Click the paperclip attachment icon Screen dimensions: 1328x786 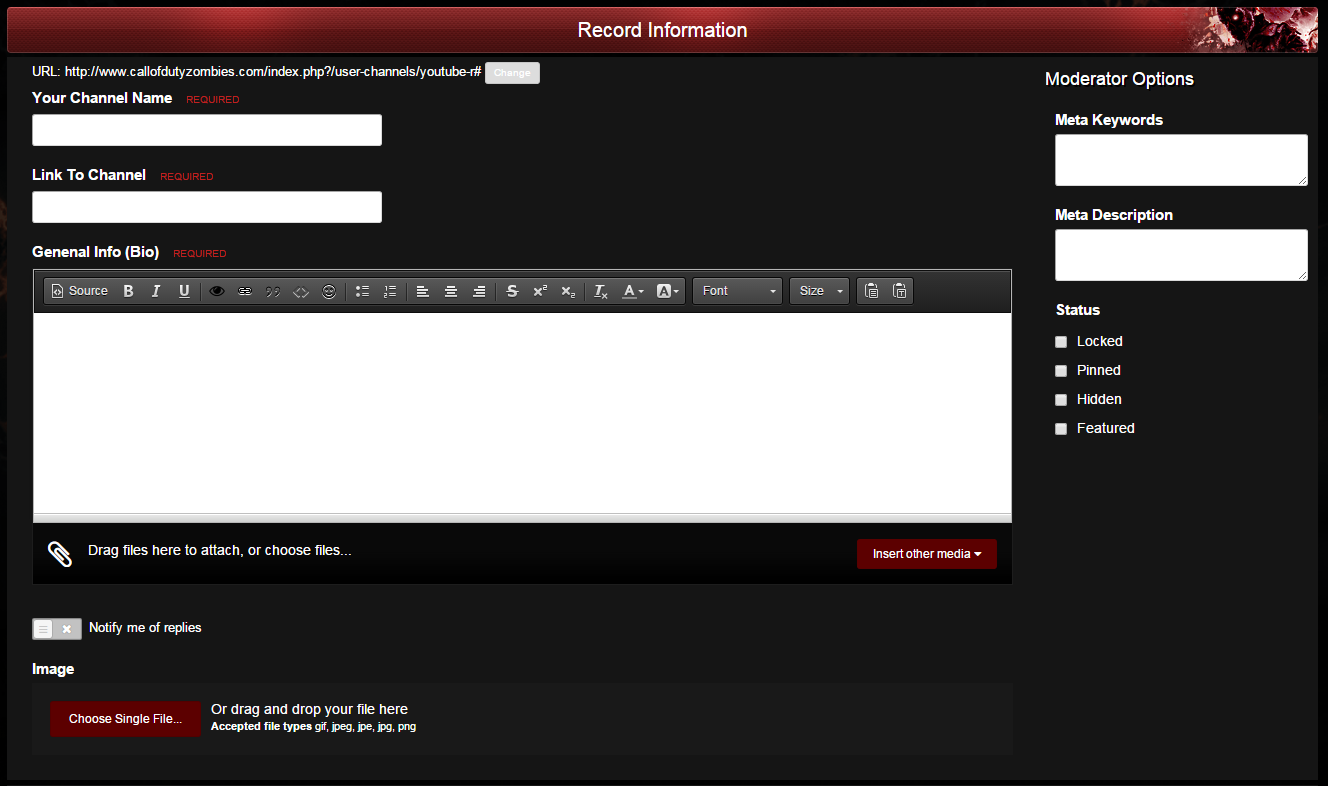(x=60, y=554)
